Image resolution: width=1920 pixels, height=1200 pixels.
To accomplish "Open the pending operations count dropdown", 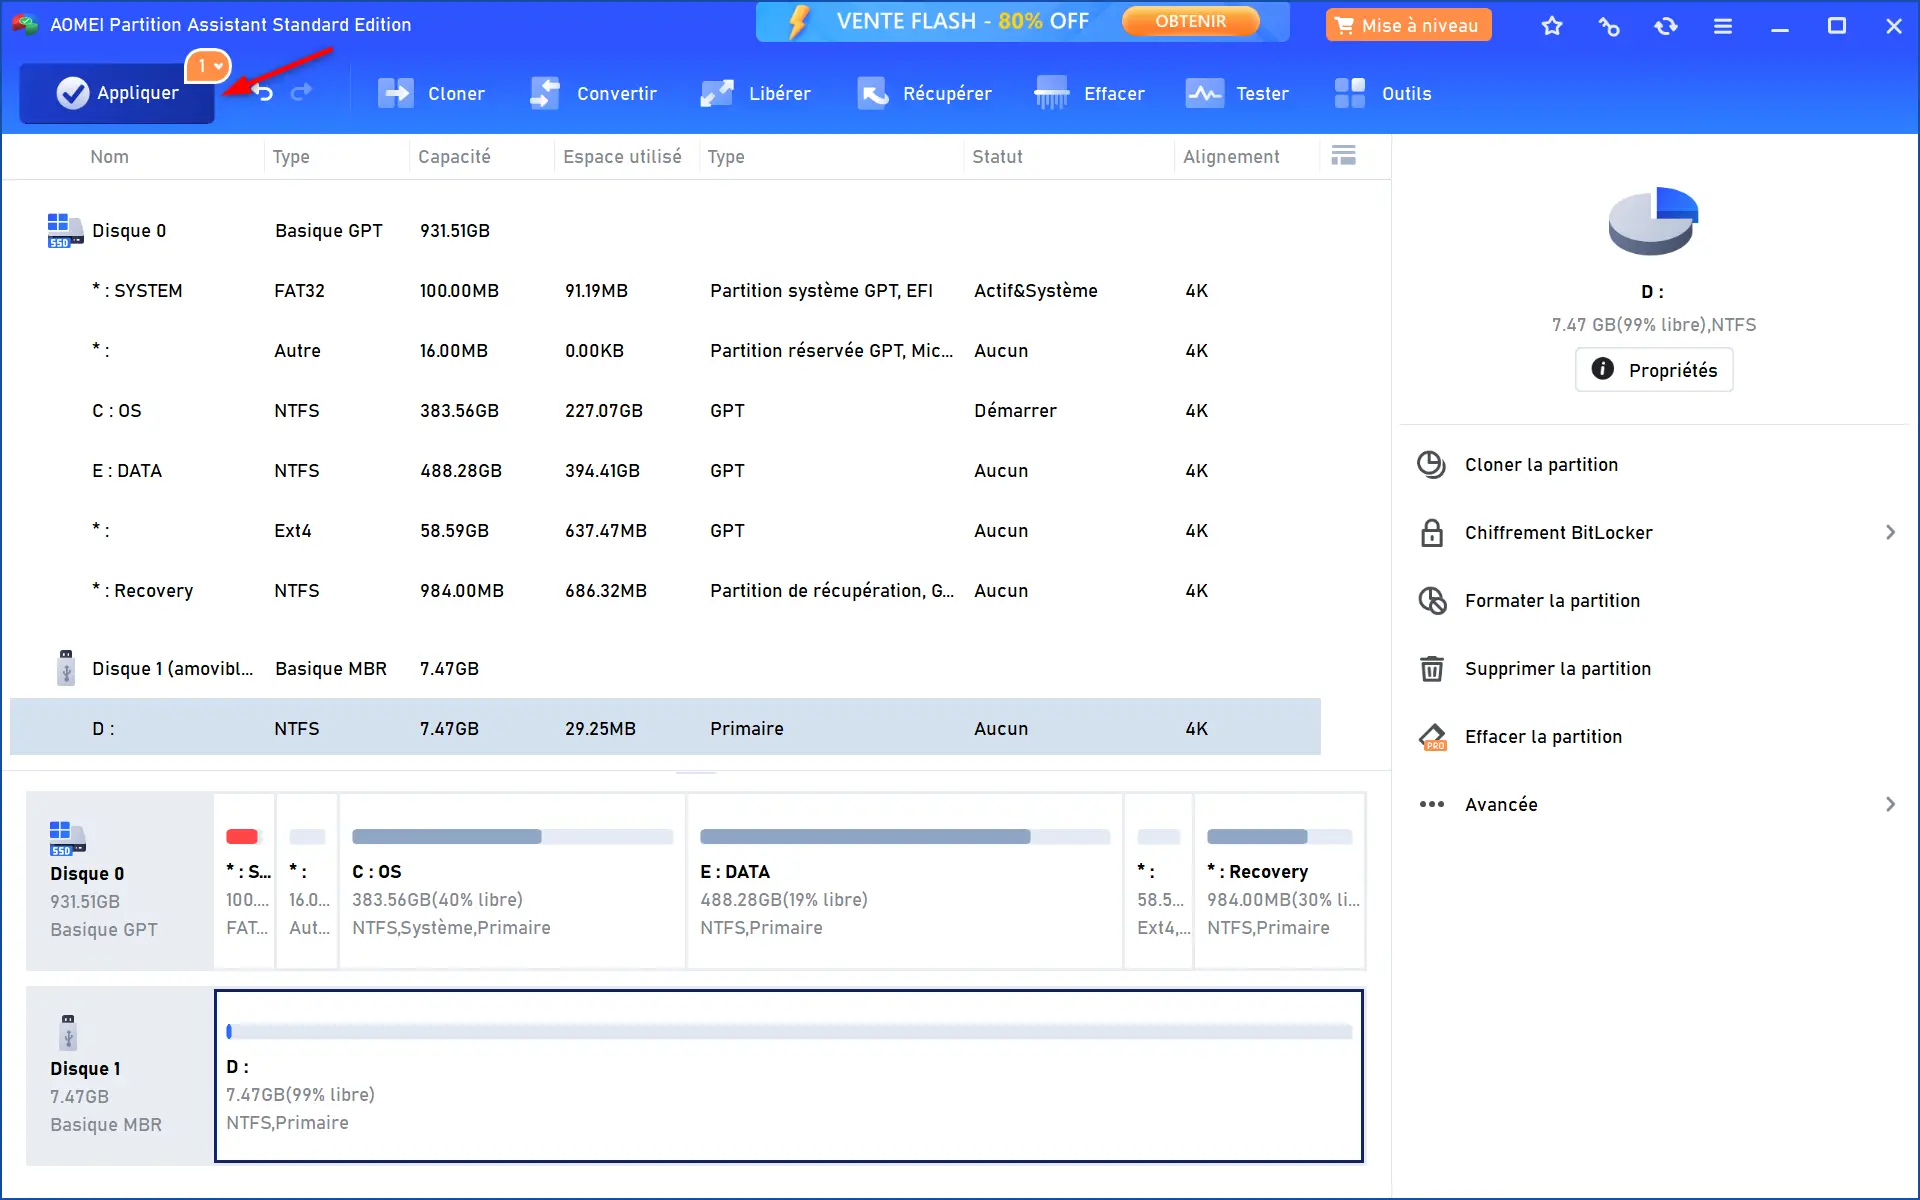I will [x=209, y=66].
